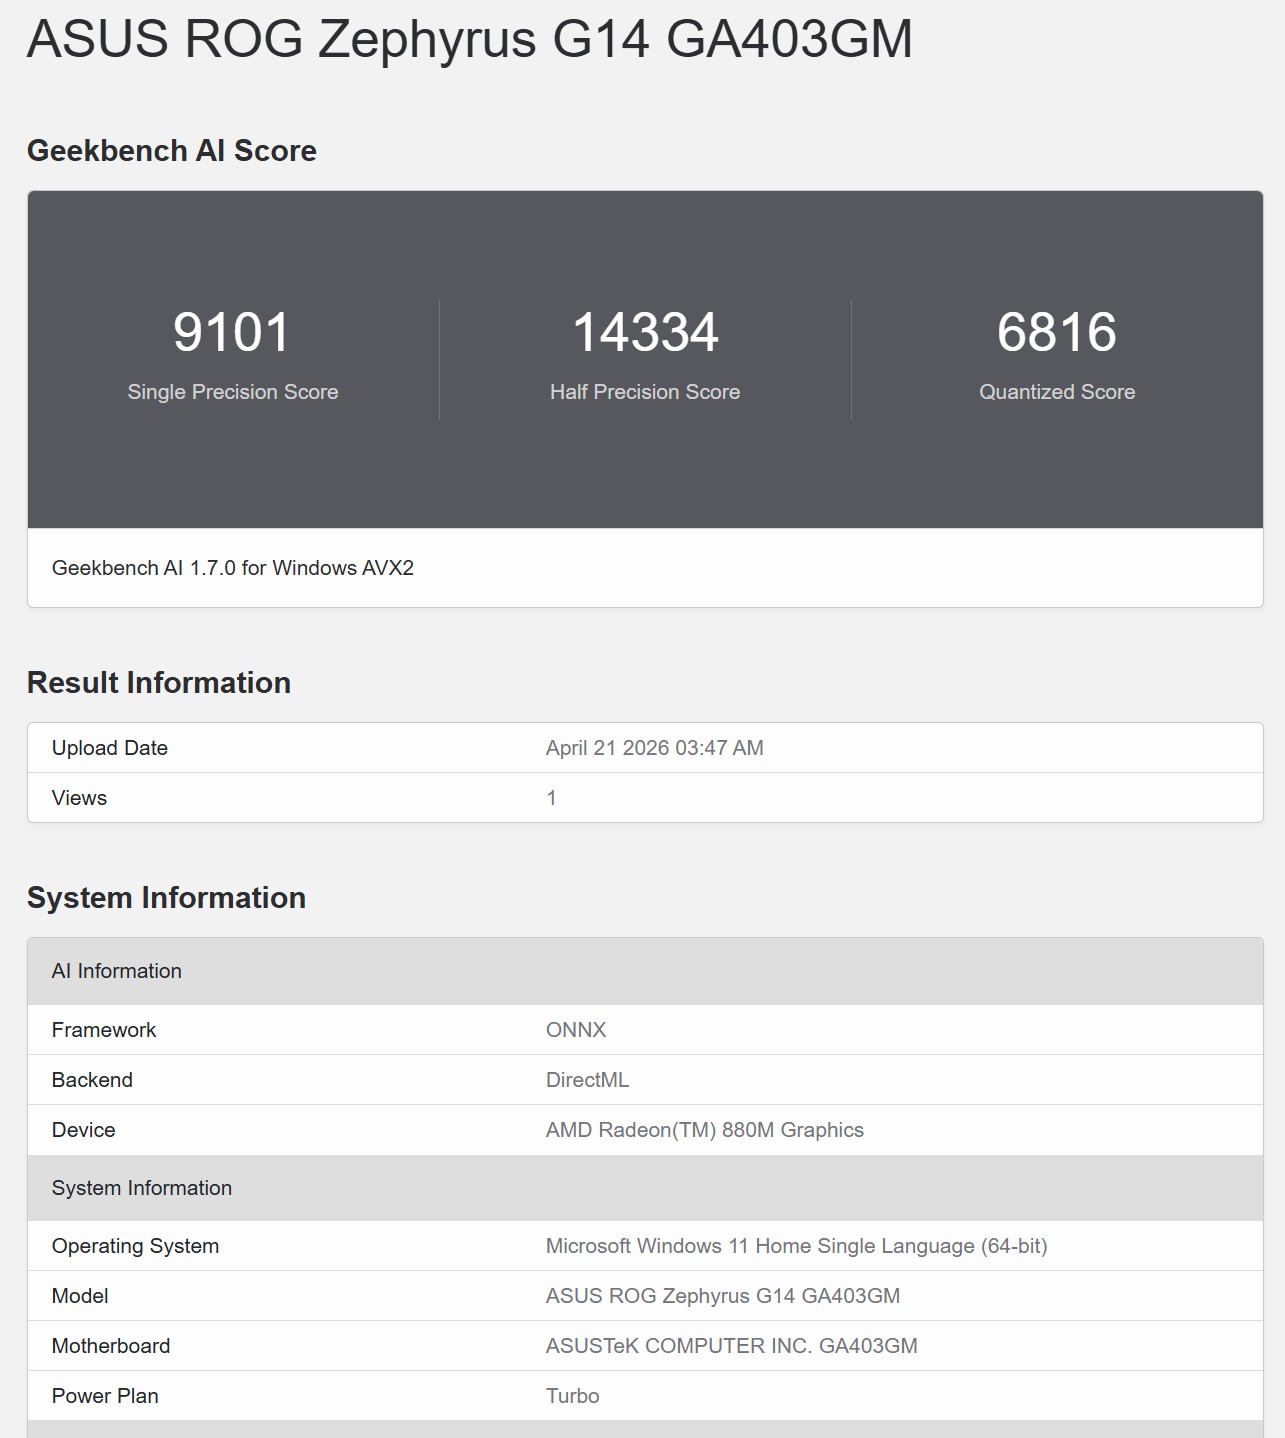Click the Upload Date row label
The image size is (1285, 1438).
(110, 748)
